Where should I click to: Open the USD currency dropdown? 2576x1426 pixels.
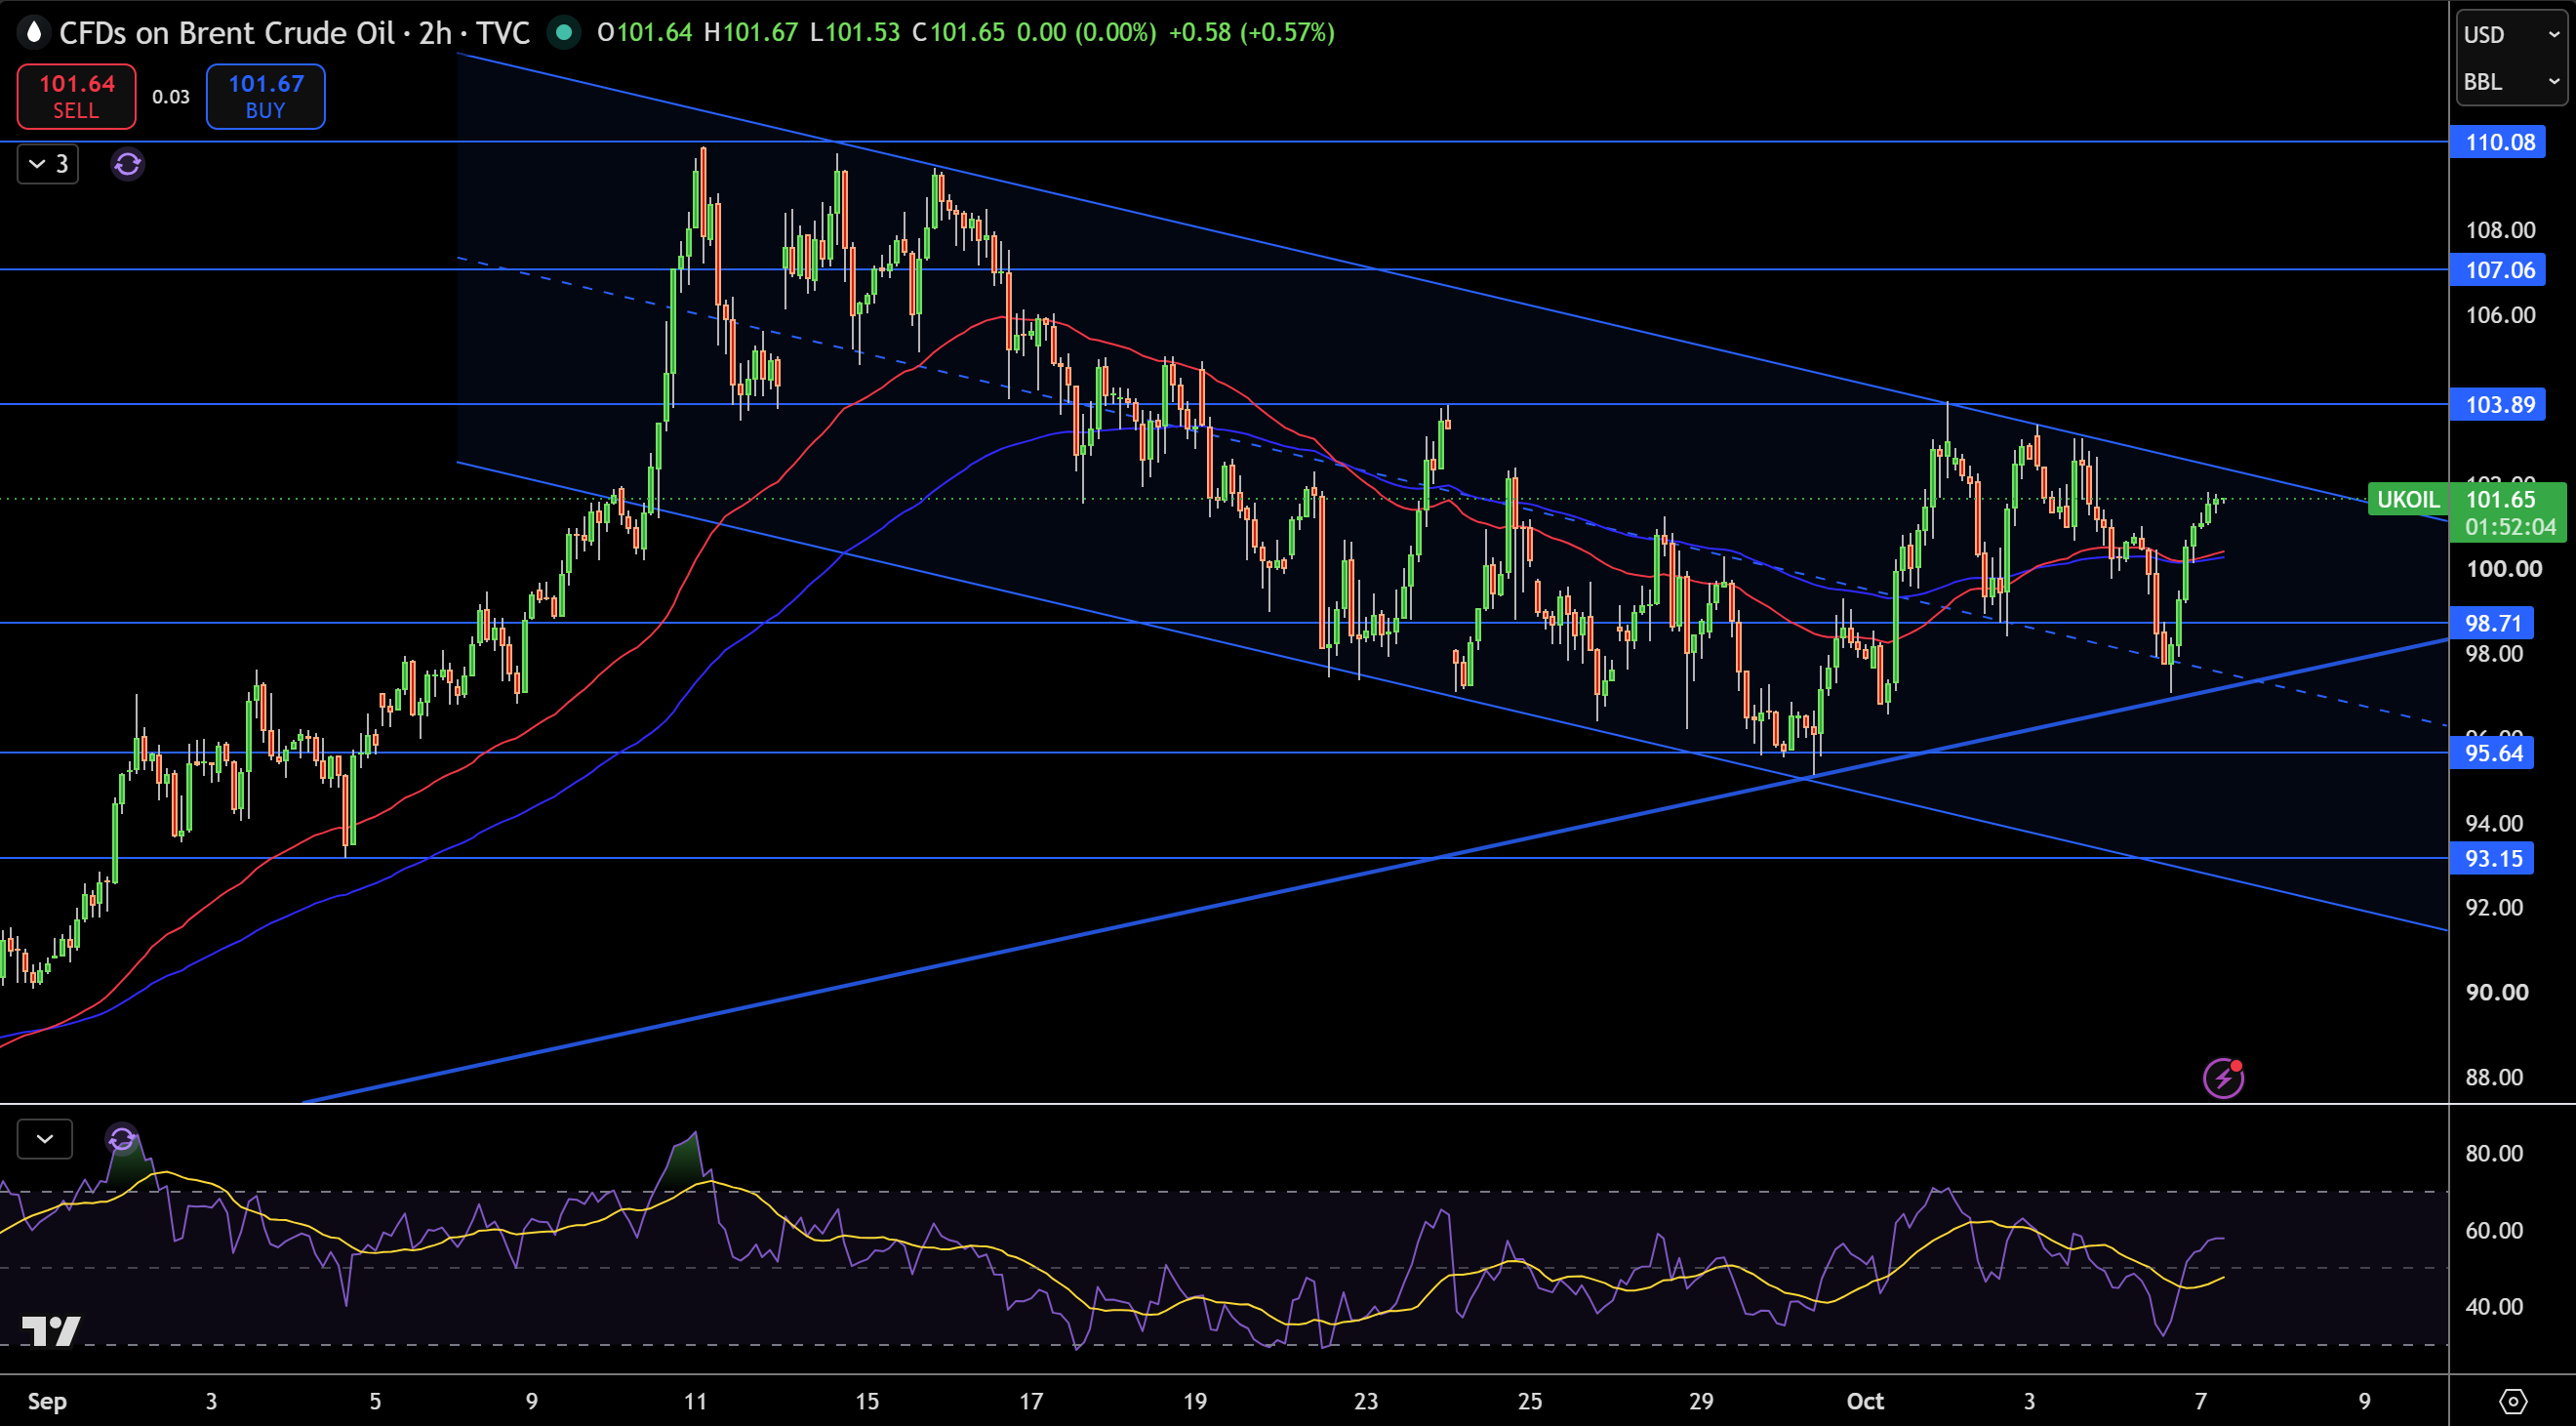tap(2512, 35)
